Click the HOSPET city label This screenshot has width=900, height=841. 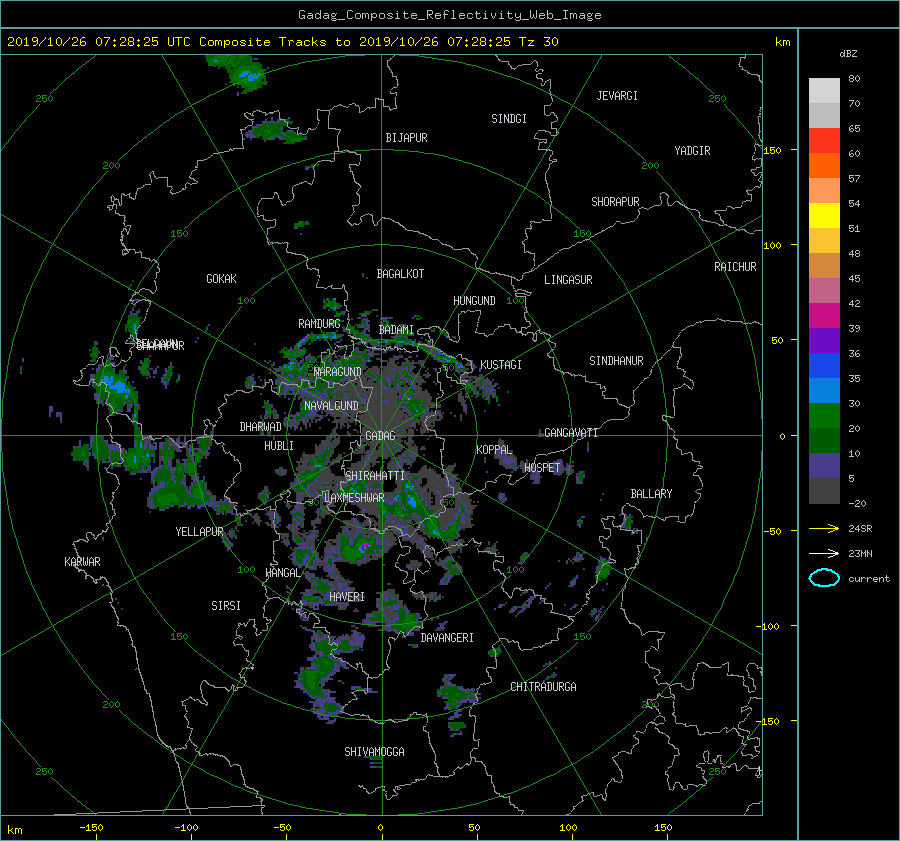[542, 468]
